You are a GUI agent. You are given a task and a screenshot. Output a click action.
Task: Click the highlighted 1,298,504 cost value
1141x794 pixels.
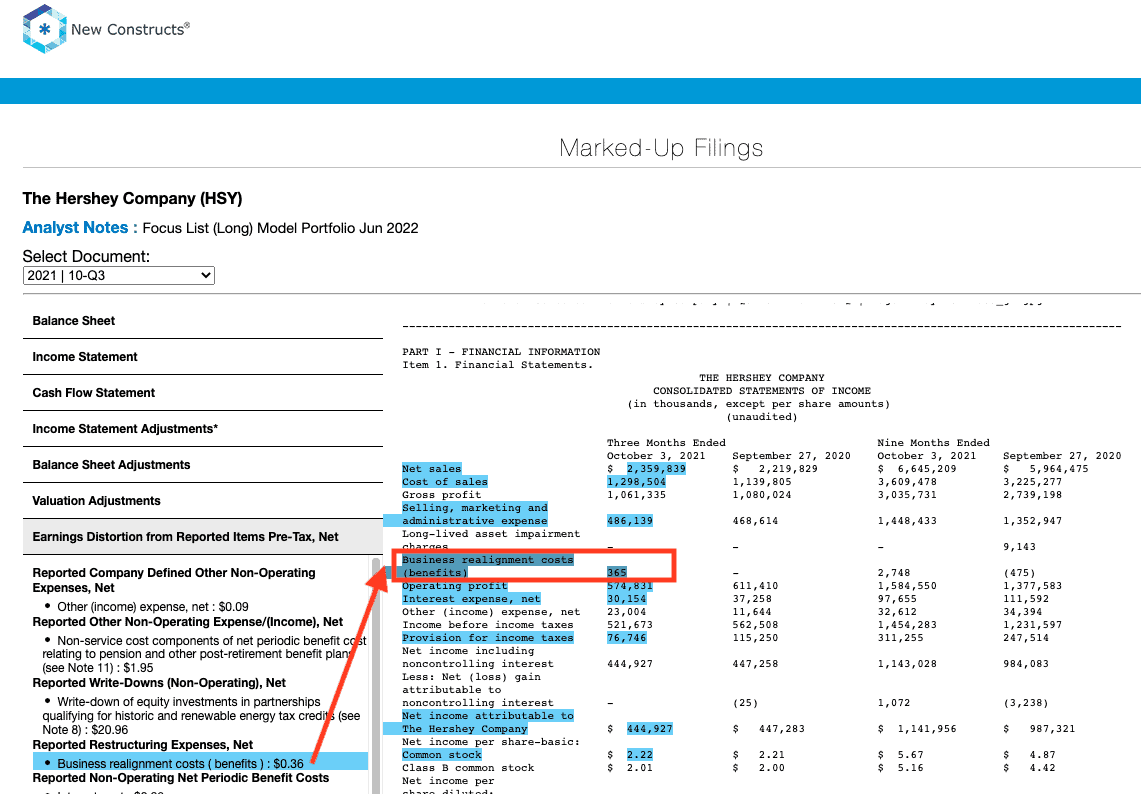(636, 482)
